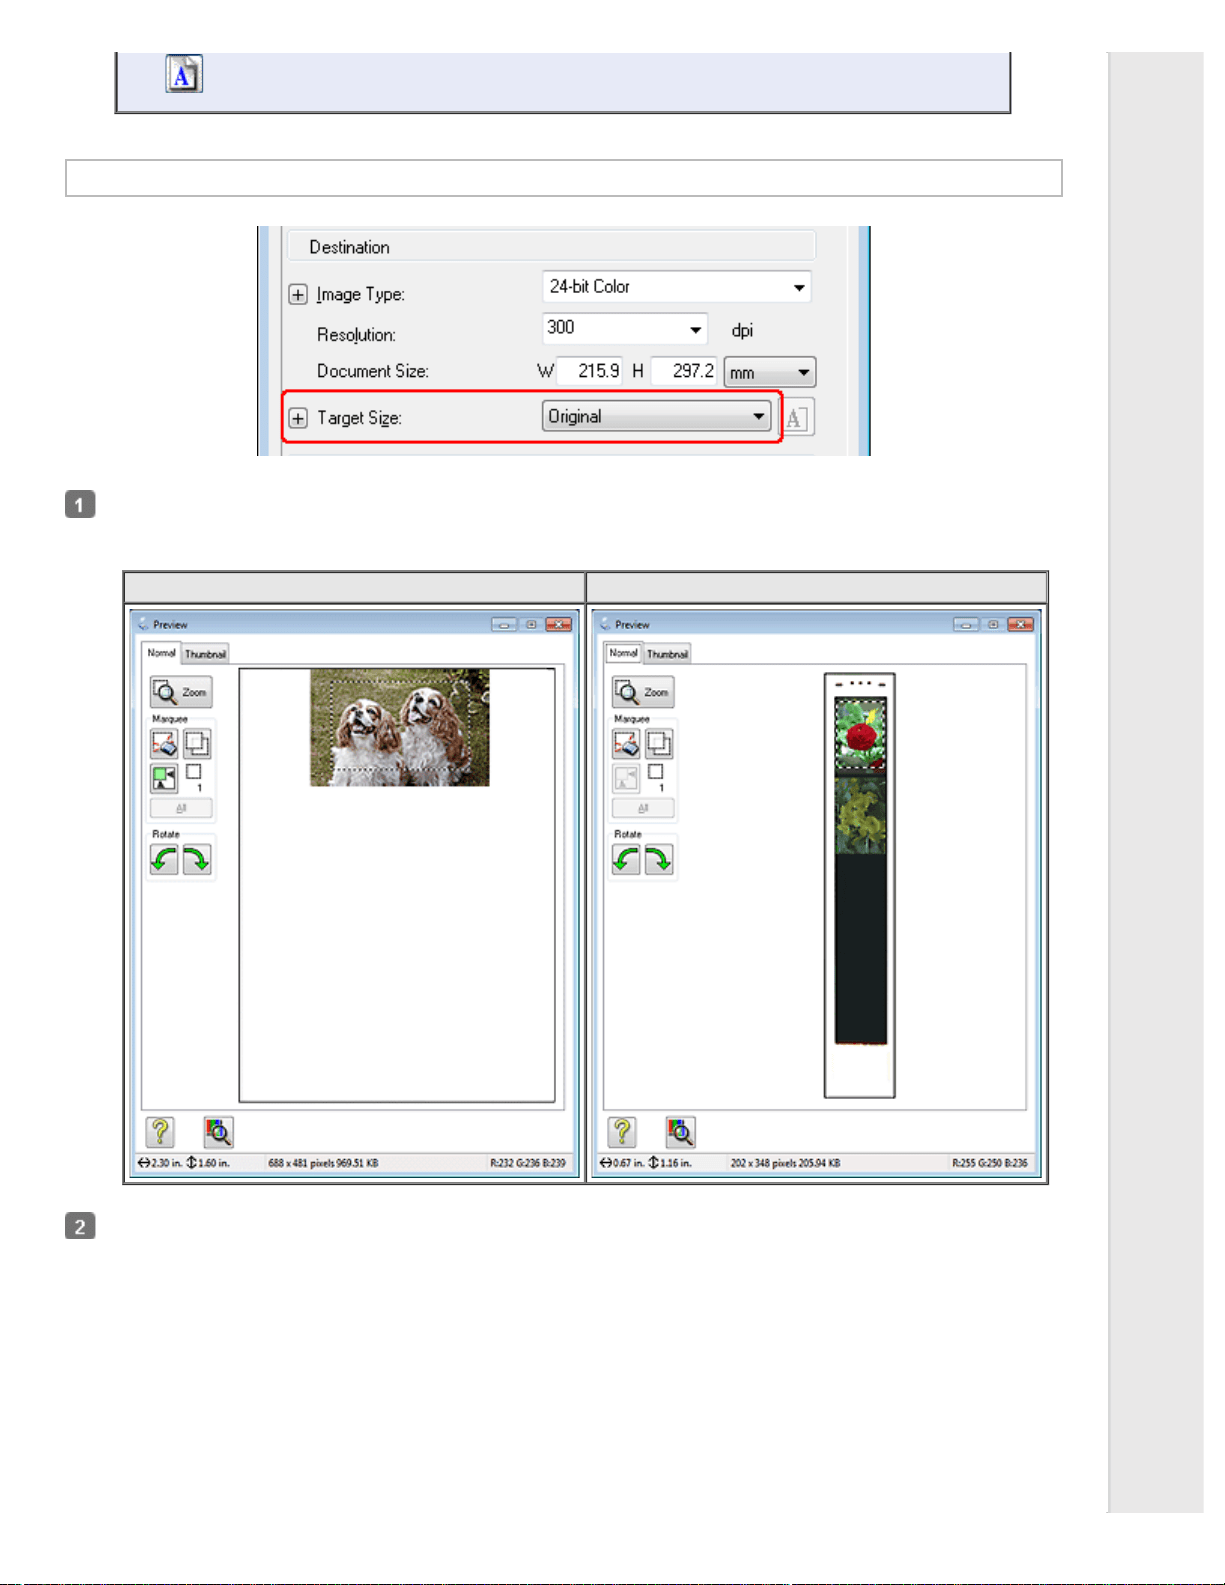Rotate right in dog photo Preview window
Screen dimensions: 1225x1585
pyautogui.click(x=197, y=859)
